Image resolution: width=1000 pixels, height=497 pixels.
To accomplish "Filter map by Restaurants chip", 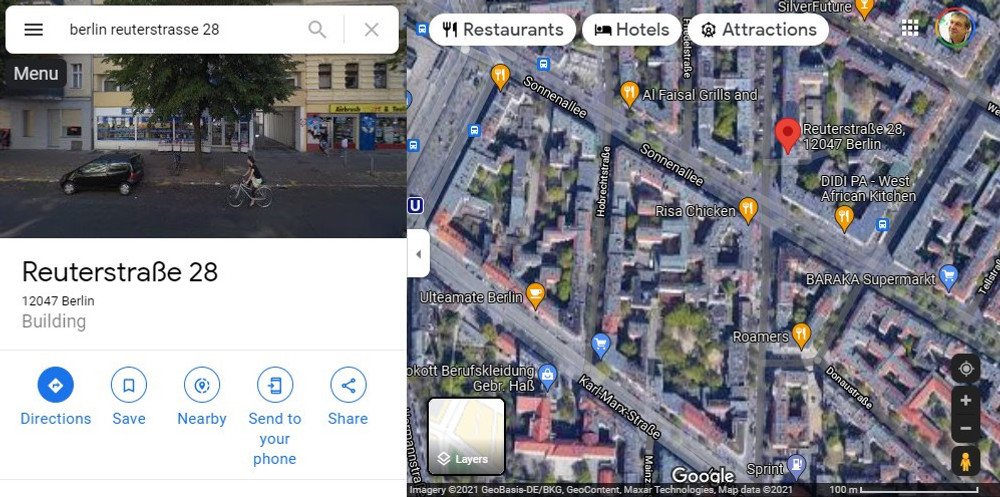I will 503,29.
